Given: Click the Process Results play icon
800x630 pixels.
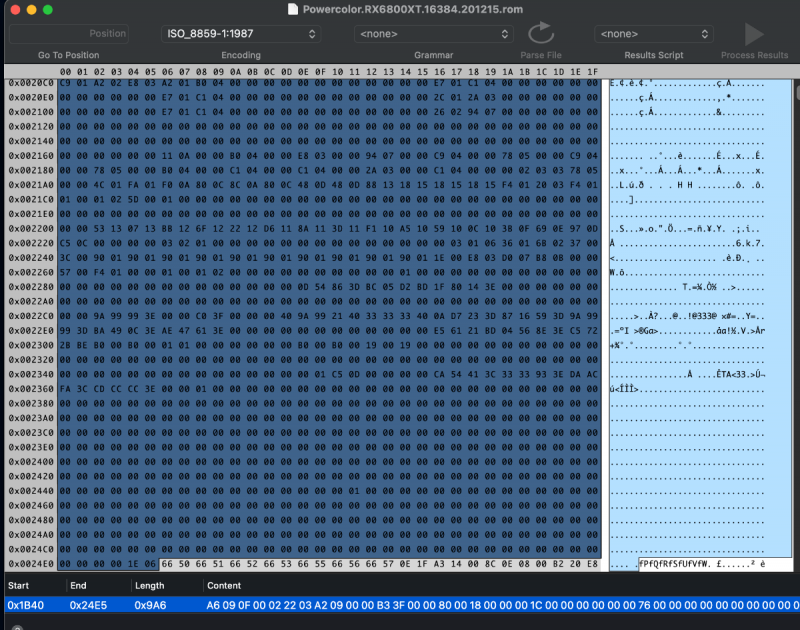Looking at the screenshot, I should tap(755, 34).
